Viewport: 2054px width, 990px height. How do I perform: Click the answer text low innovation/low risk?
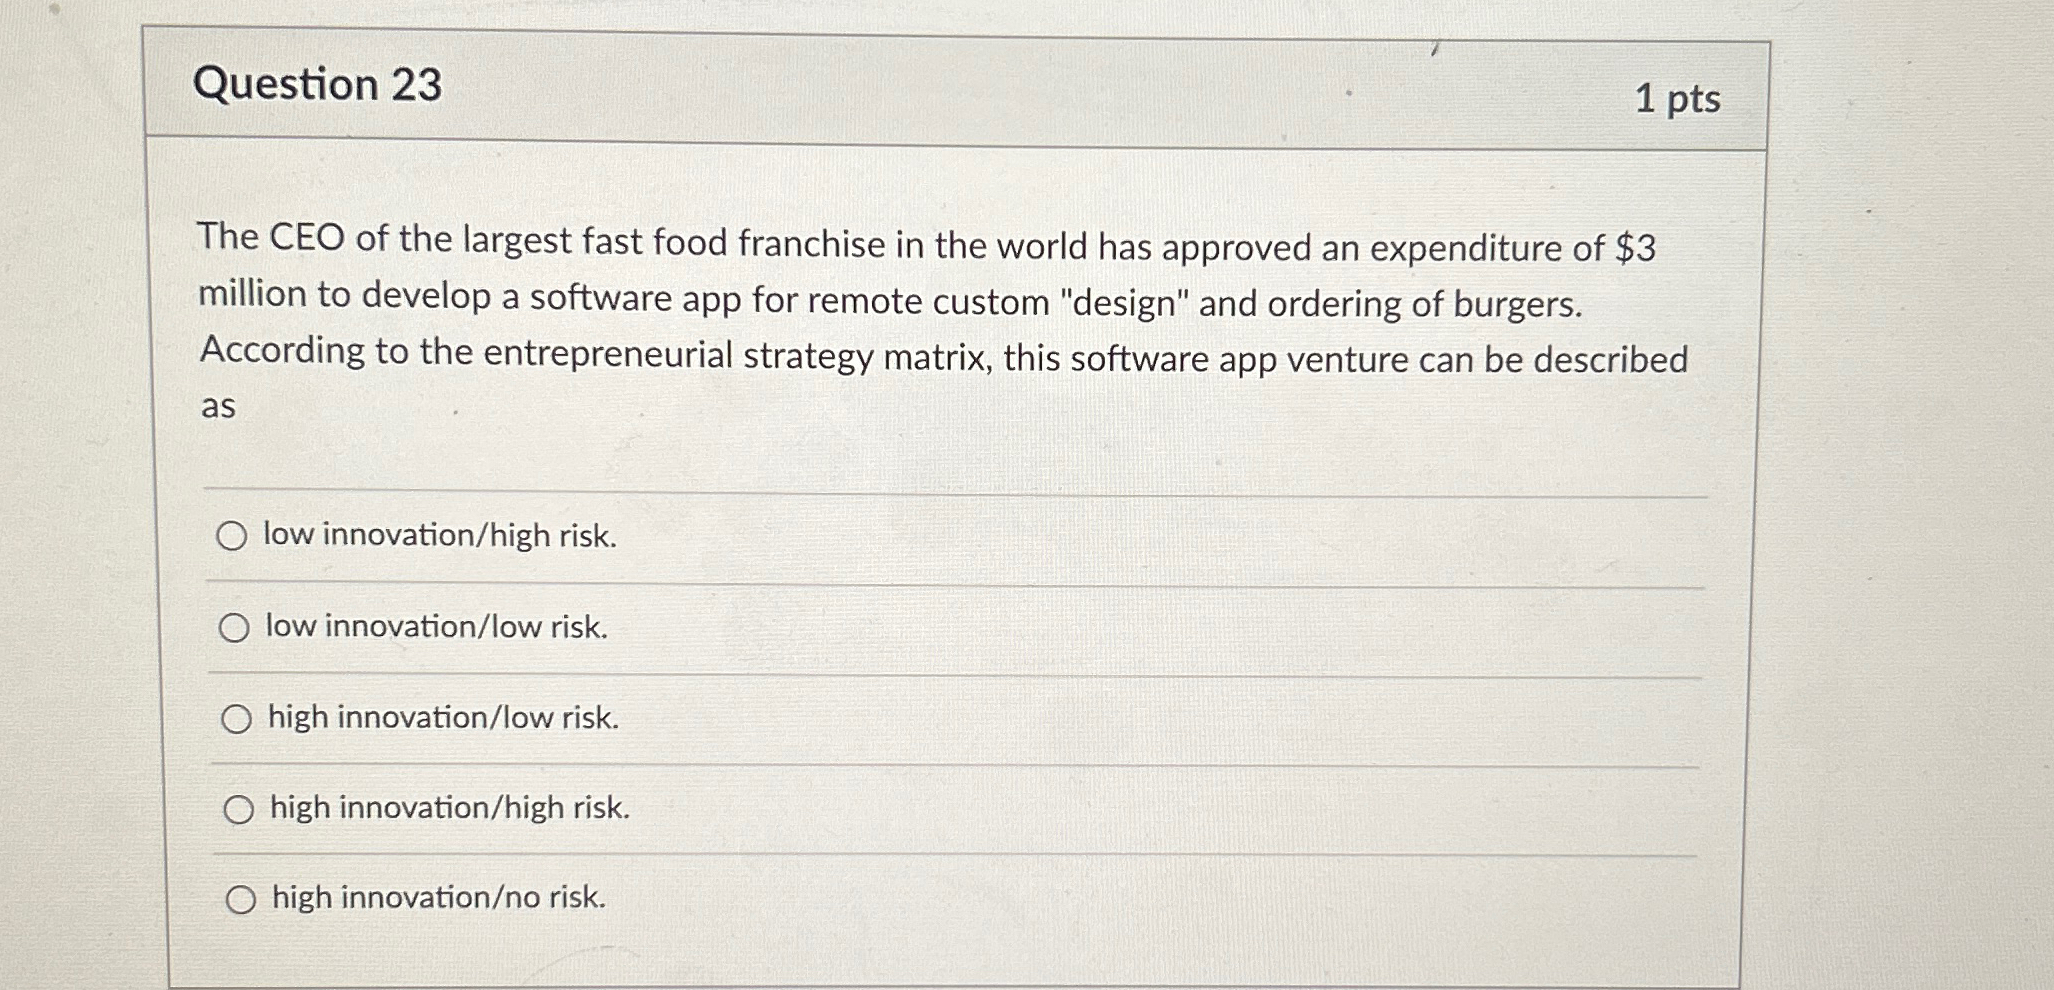(x=435, y=627)
